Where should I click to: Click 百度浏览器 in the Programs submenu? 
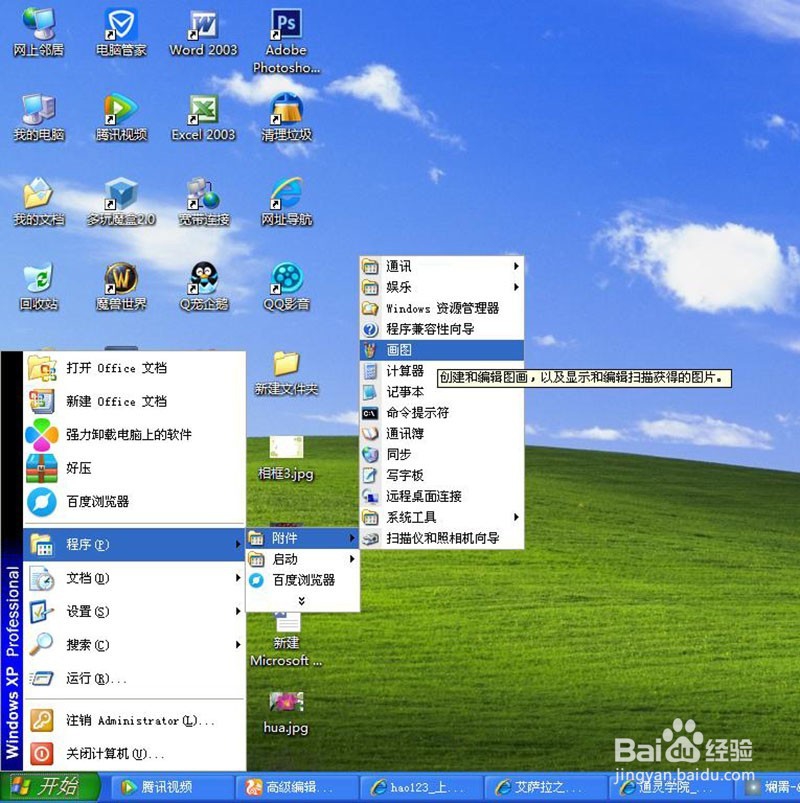click(303, 580)
